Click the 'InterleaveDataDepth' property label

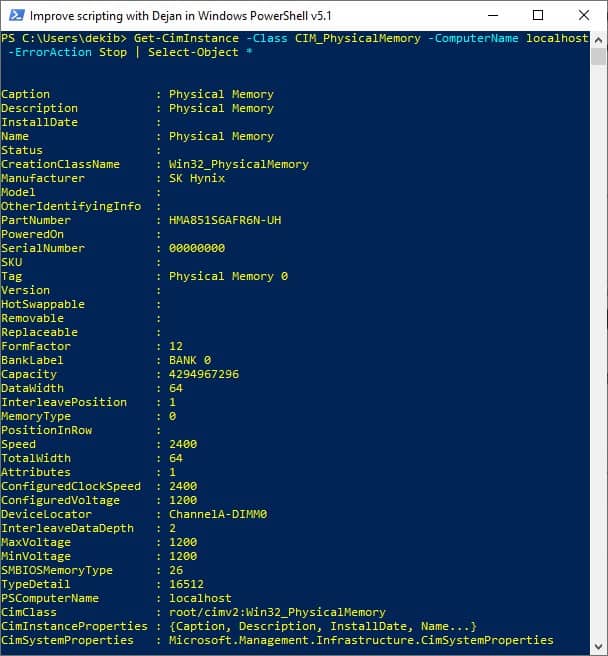click(67, 528)
